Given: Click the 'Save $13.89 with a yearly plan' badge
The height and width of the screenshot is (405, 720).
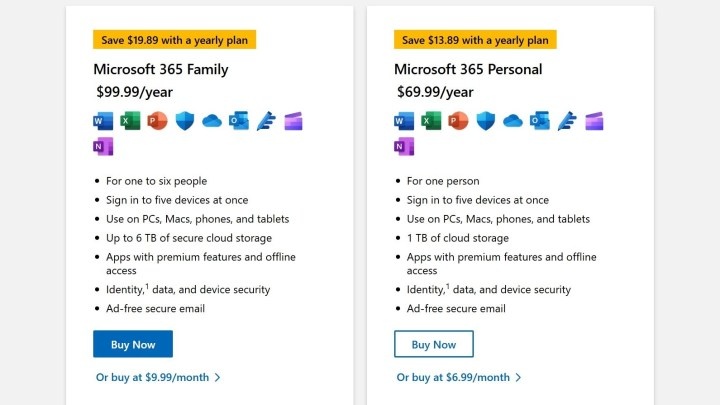Looking at the screenshot, I should point(475,40).
